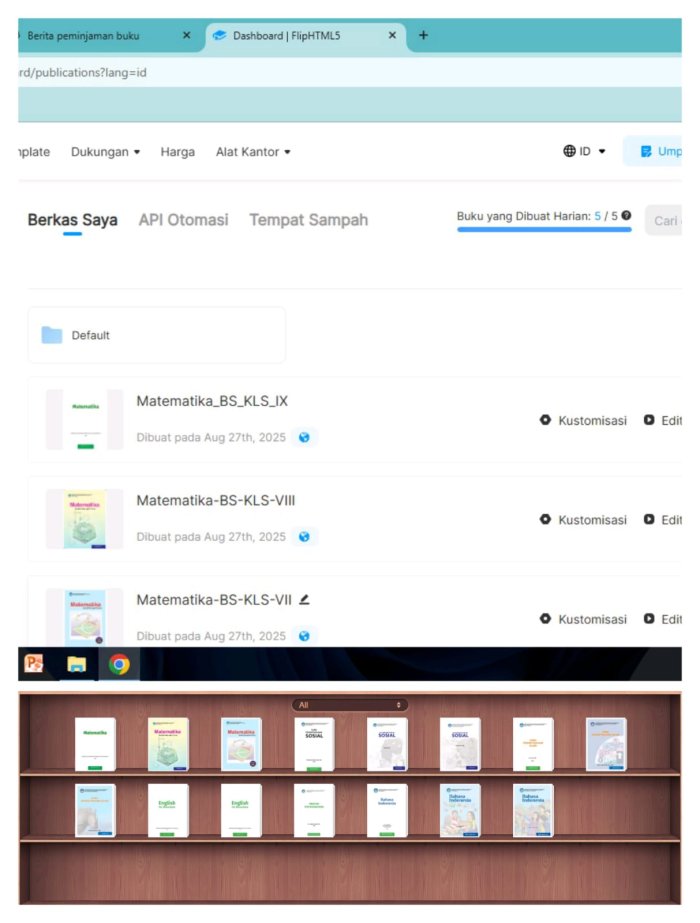Open the white-cover Bahasa Indonesia book
Image resolution: width=700 pixels, height=923 pixels.
pyautogui.click(x=387, y=810)
